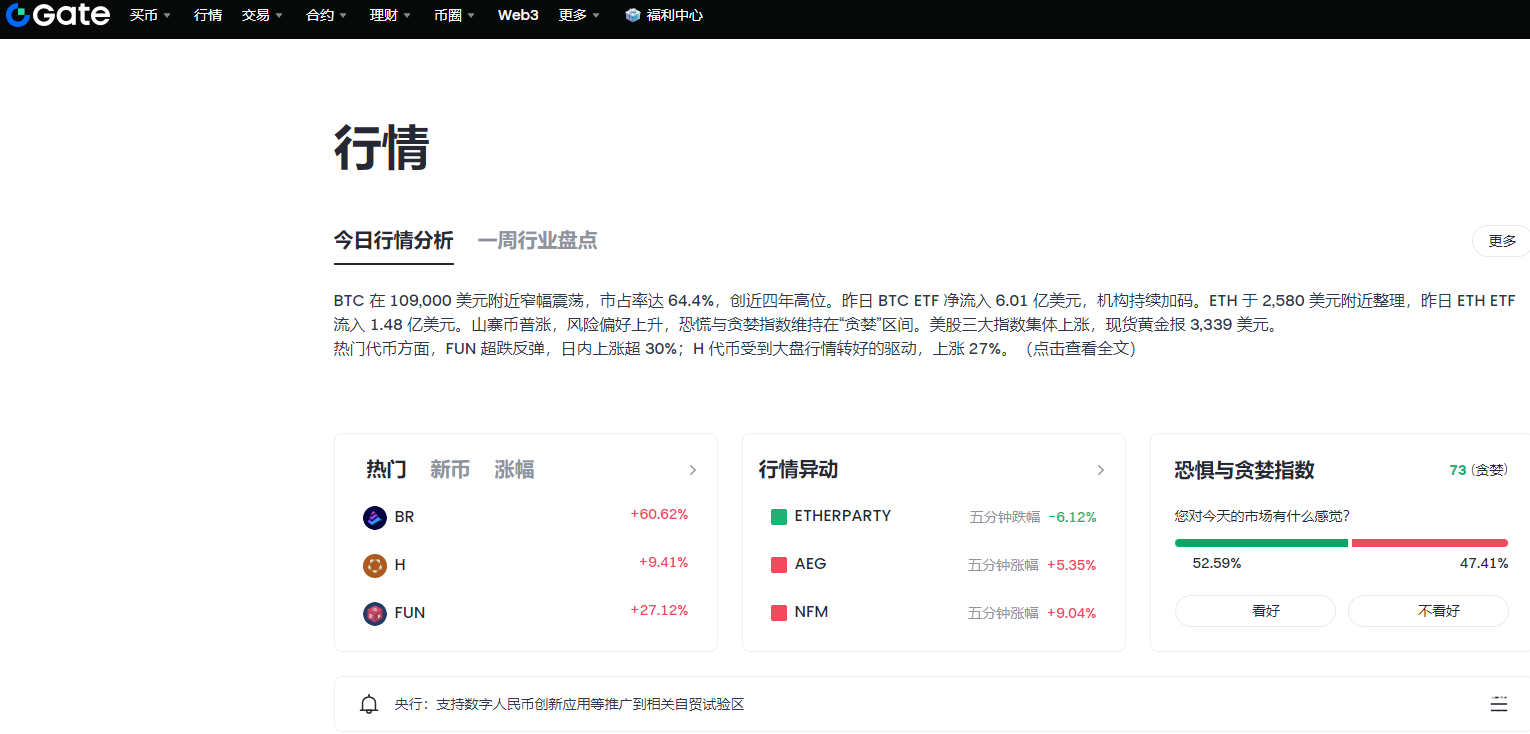Switch to 一周行业盘点 tab
1530x734 pixels.
tap(537, 241)
